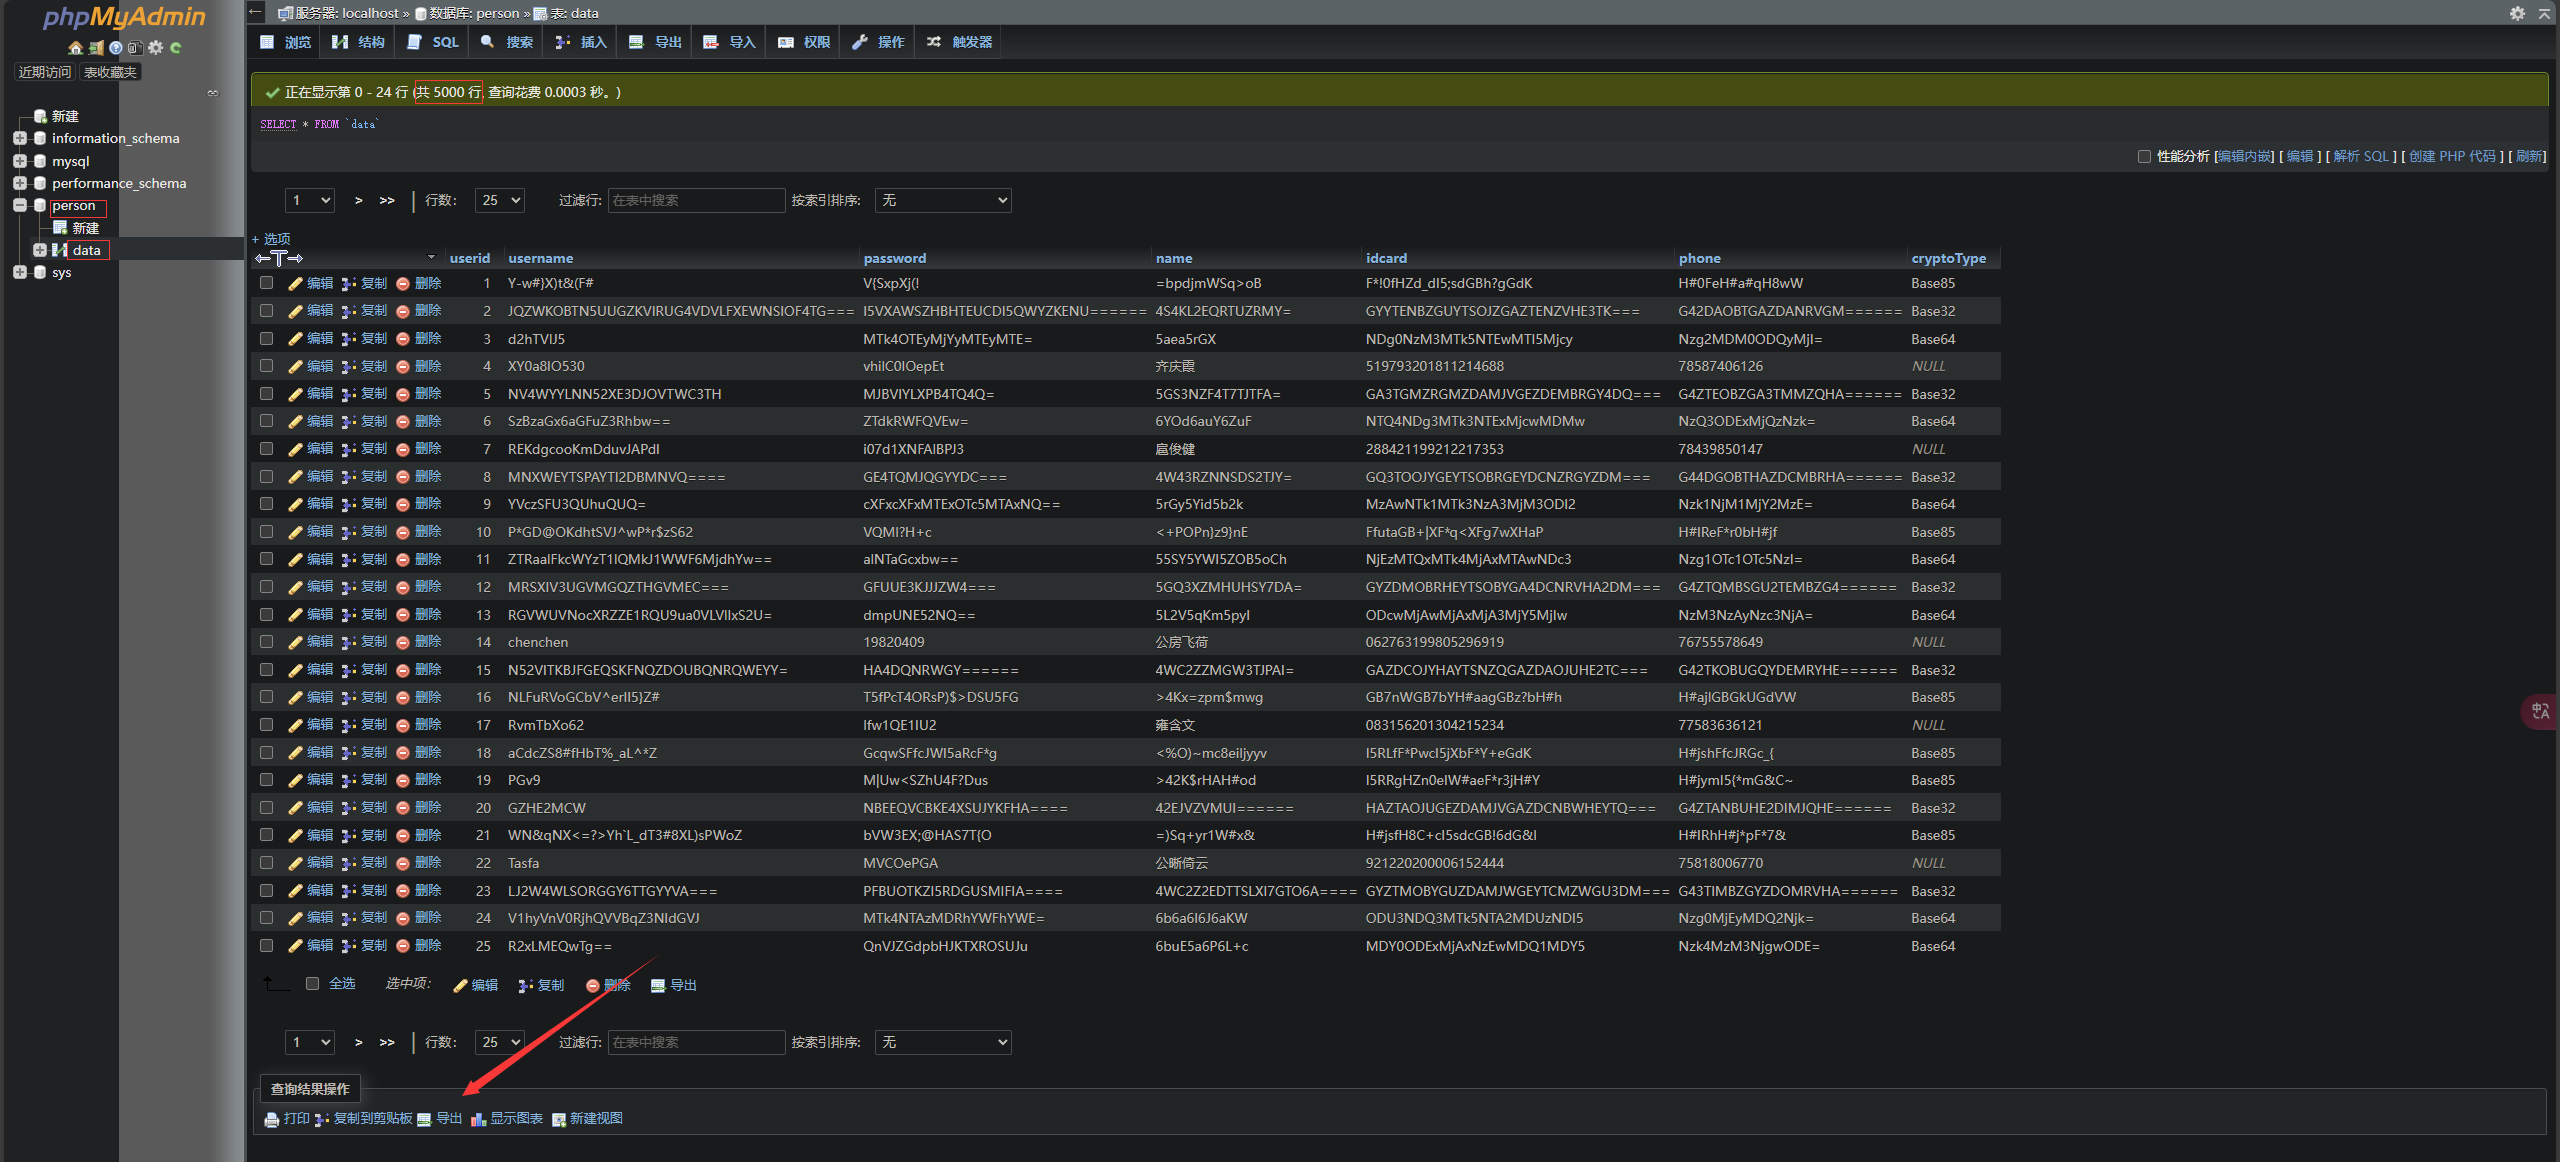Image resolution: width=2560 pixels, height=1162 pixels.
Task: Expand the mysql database tree node
Action: 19,161
